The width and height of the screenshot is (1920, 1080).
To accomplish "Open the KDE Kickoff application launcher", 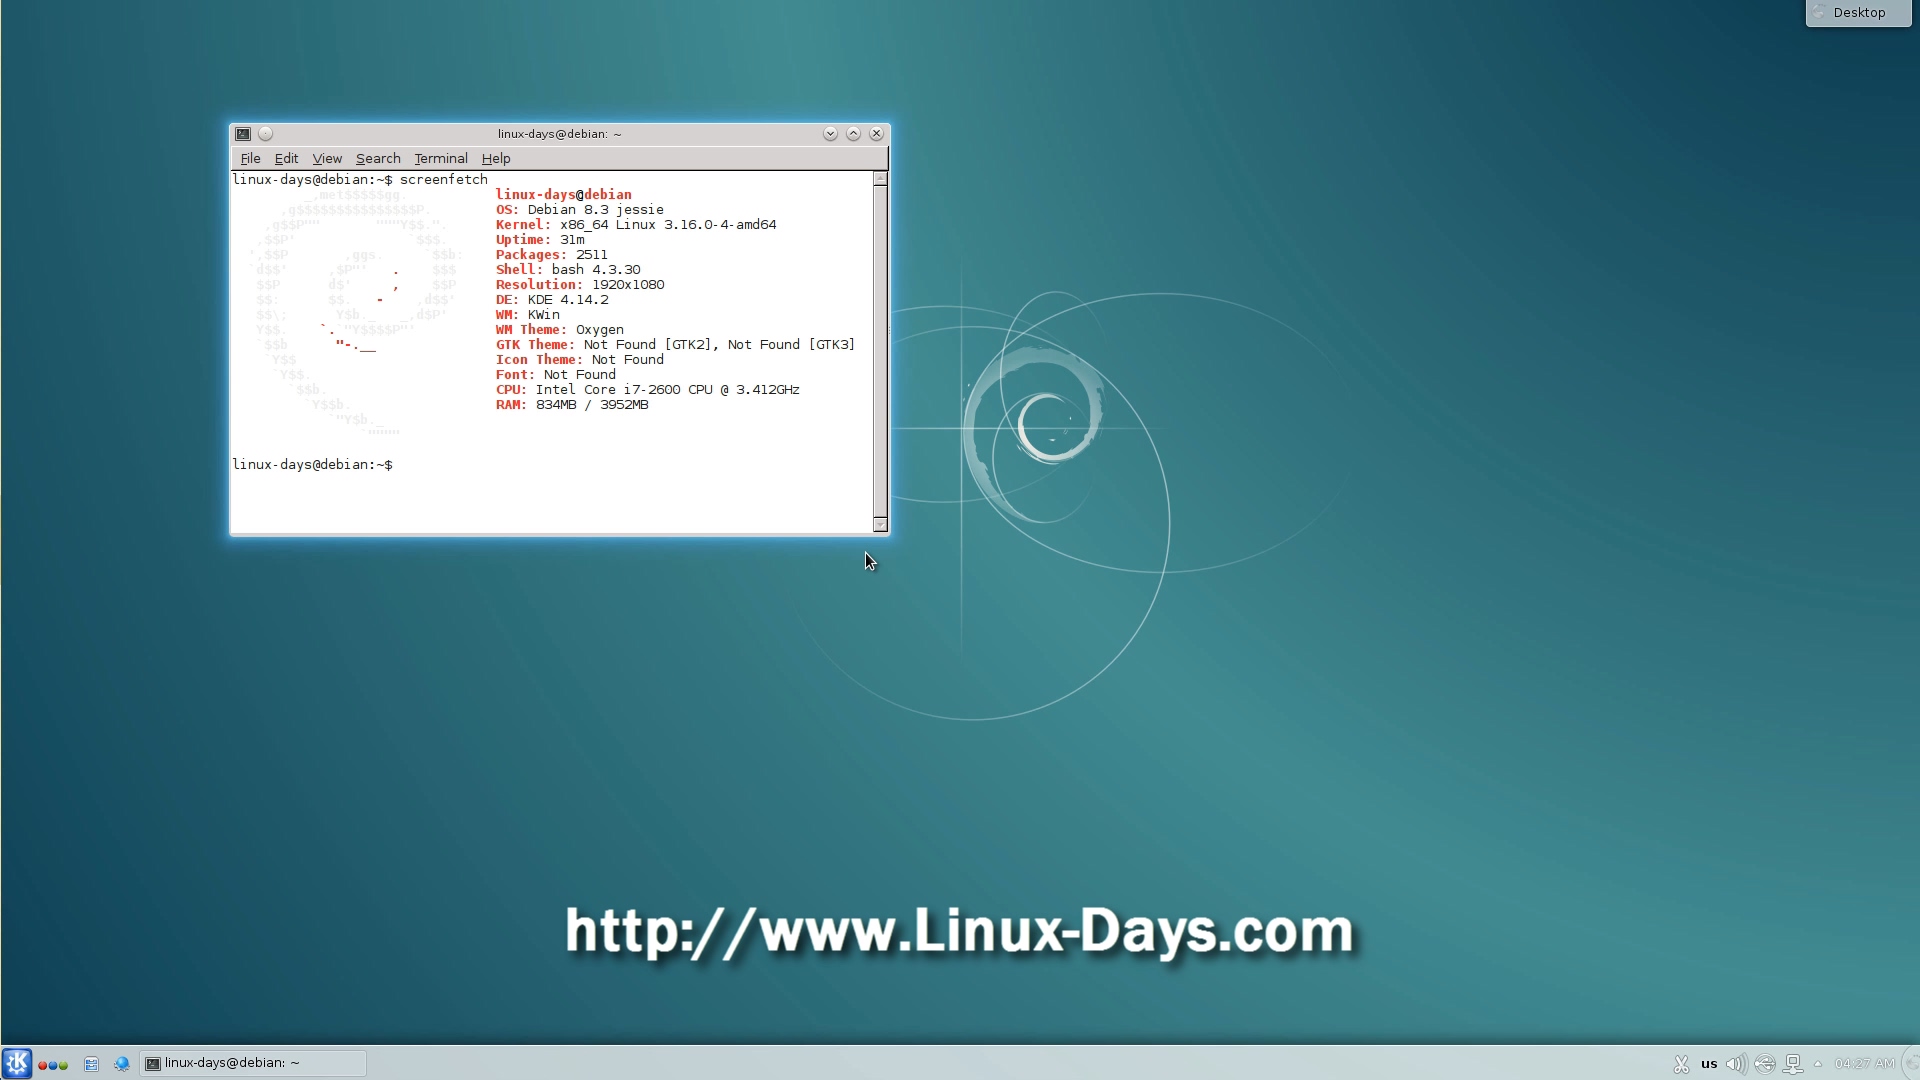I will 17,1063.
